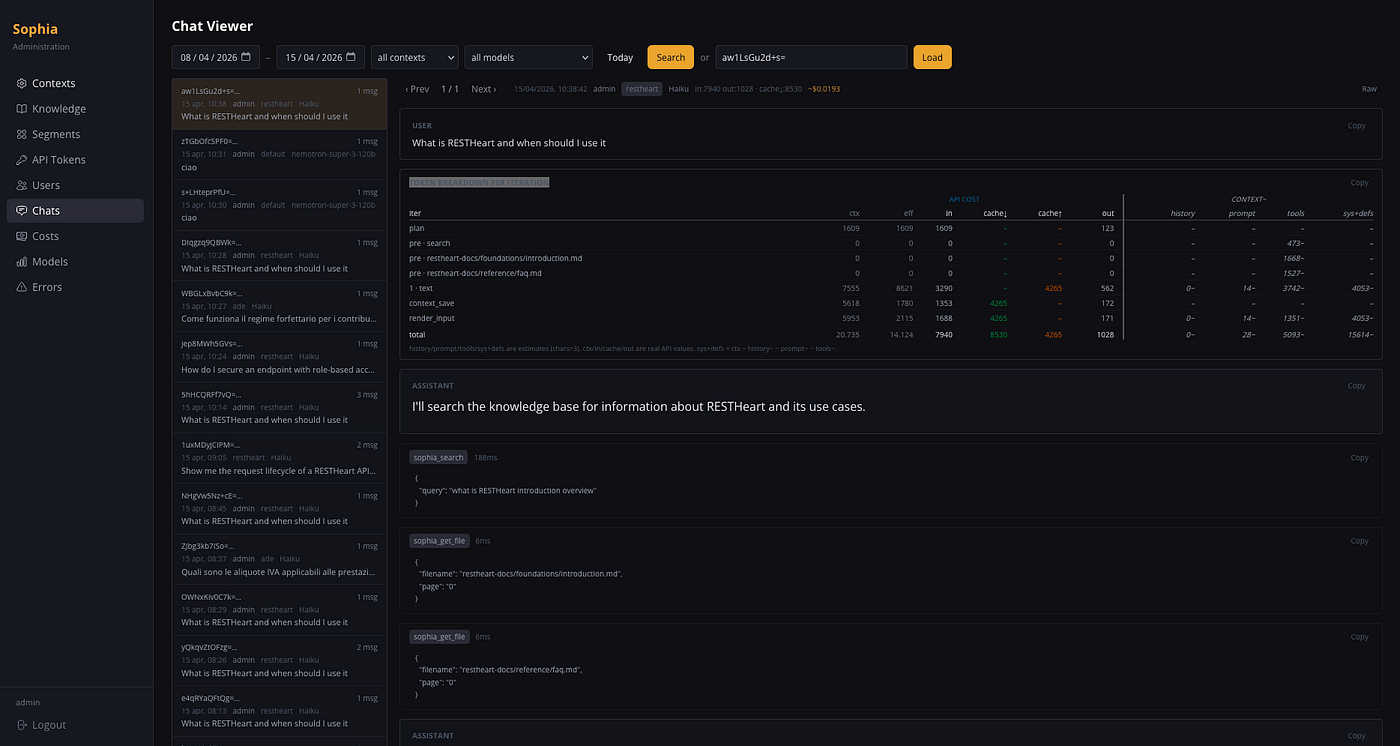Image resolution: width=1400 pixels, height=746 pixels.
Task: Click the Costs icon in sidebar
Action: click(x=22, y=237)
